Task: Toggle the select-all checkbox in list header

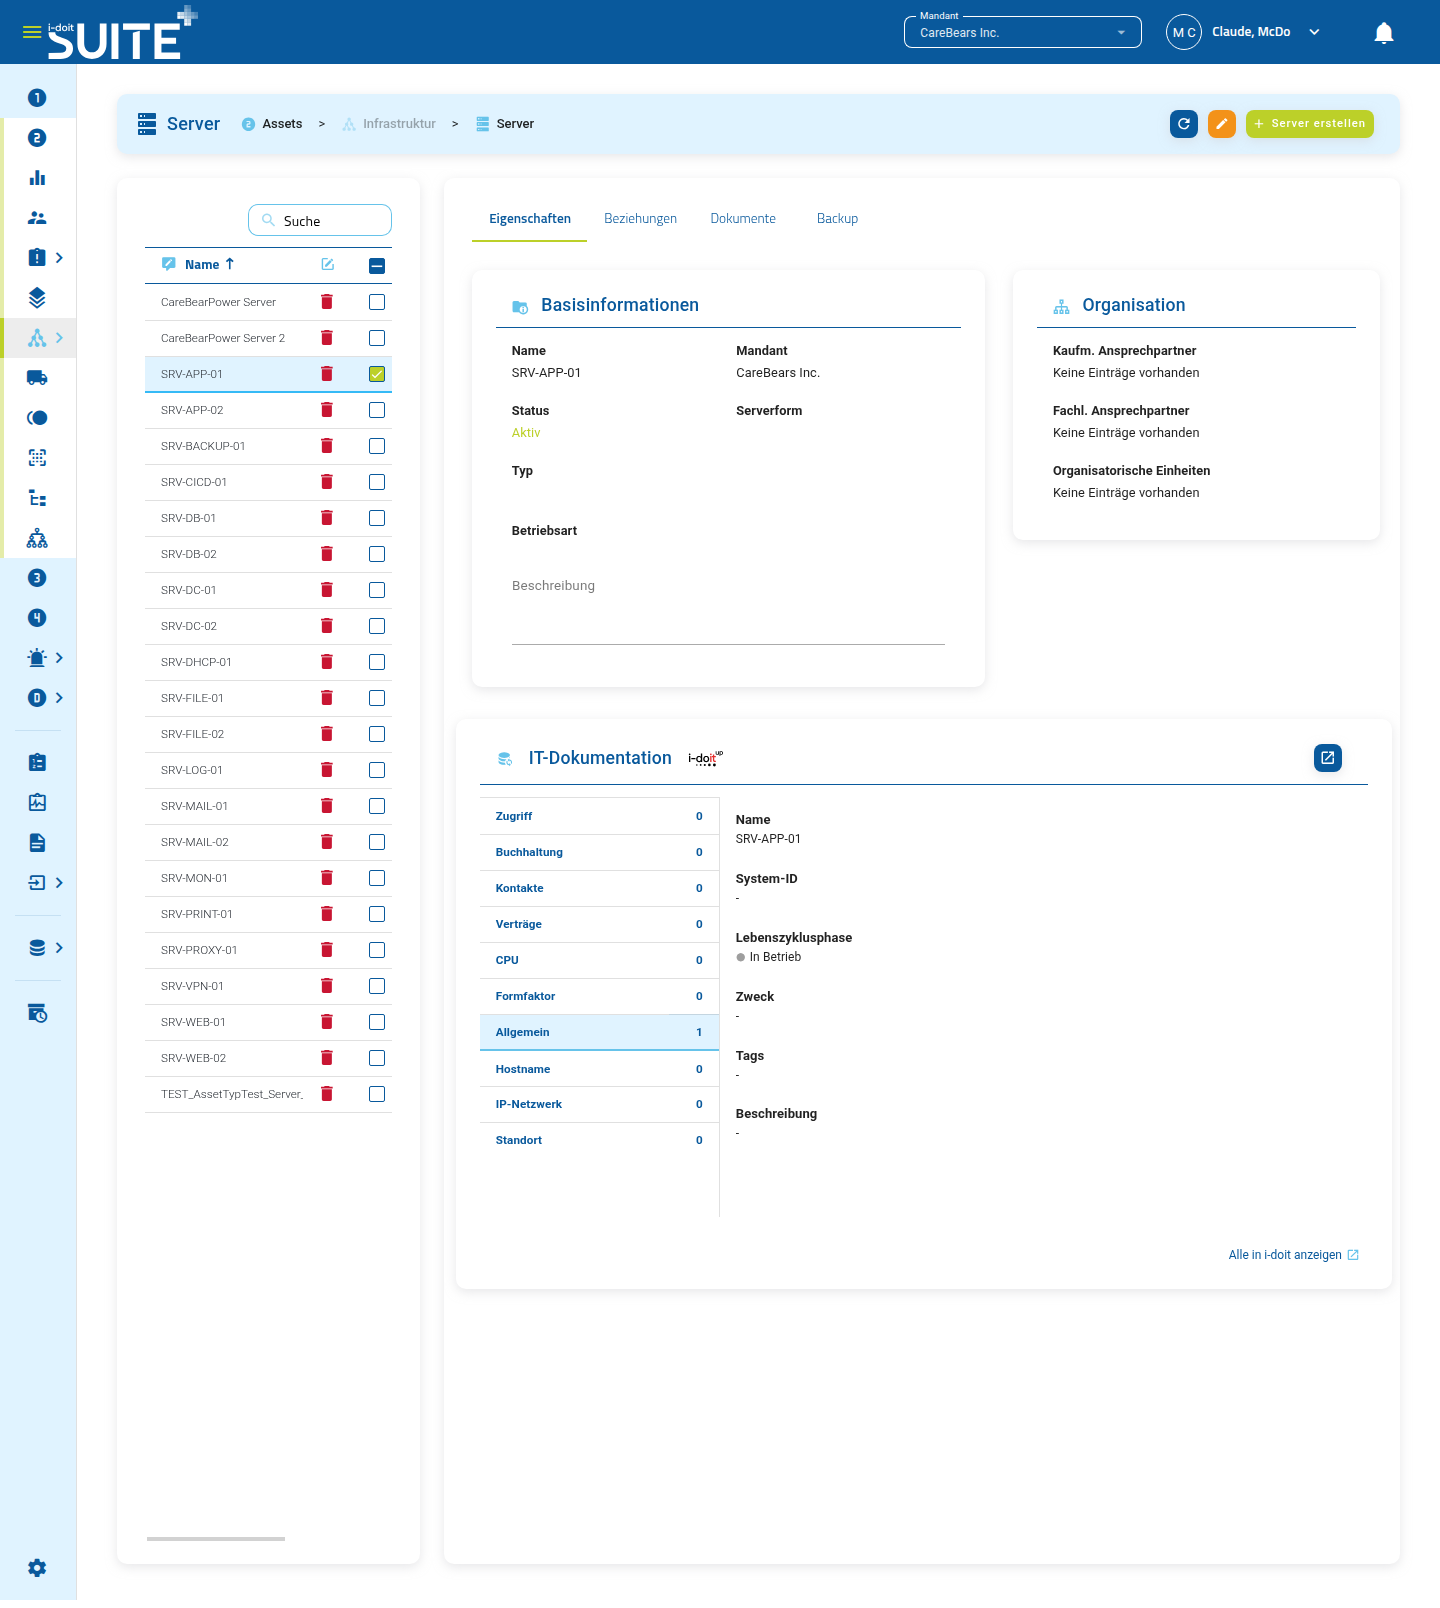Action: click(x=377, y=266)
